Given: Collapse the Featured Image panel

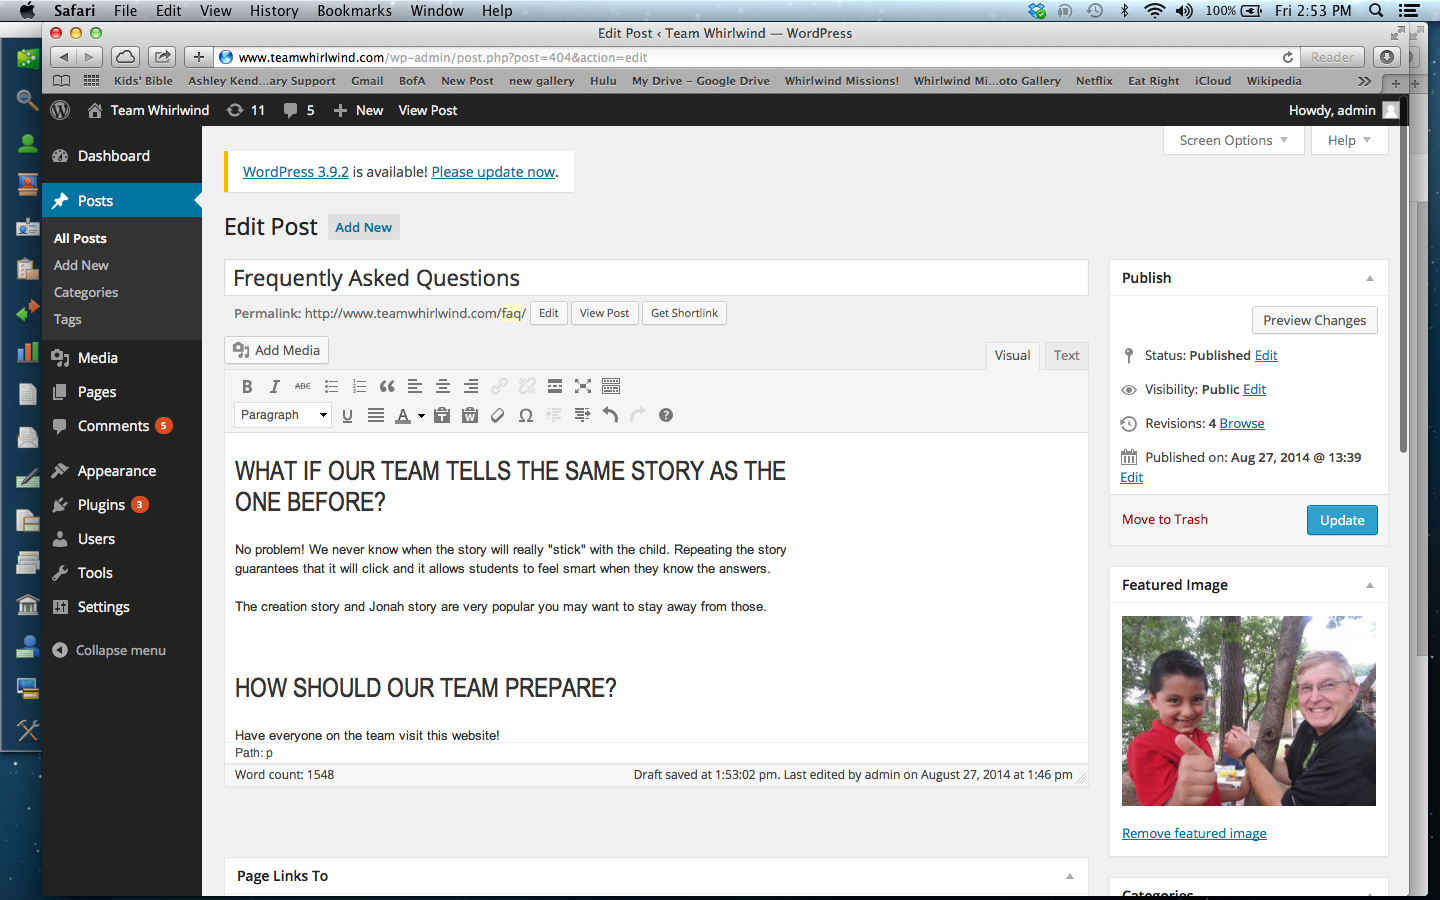Looking at the screenshot, I should click(x=1369, y=585).
